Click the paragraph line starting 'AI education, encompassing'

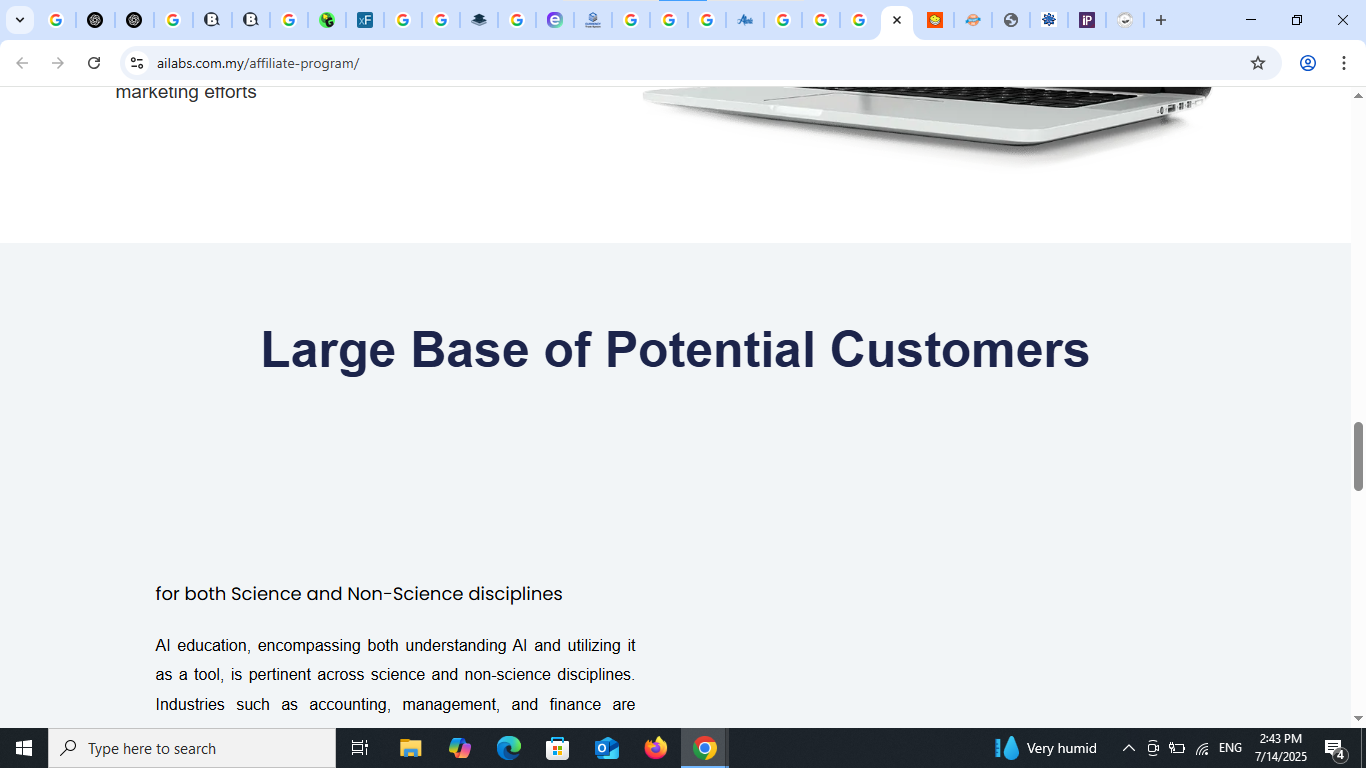395,646
